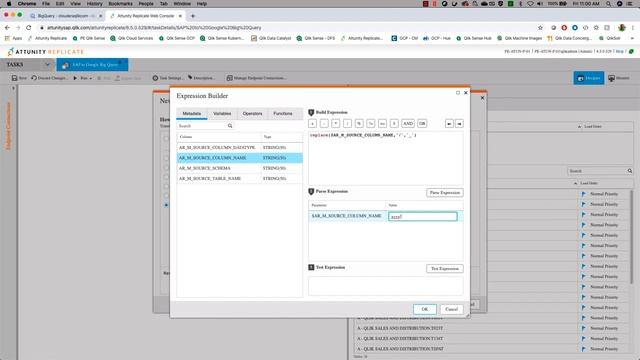This screenshot has width=640, height=360.
Task: Open the Qlik Sense Hub bookmark
Action: pyautogui.click(x=474, y=38)
